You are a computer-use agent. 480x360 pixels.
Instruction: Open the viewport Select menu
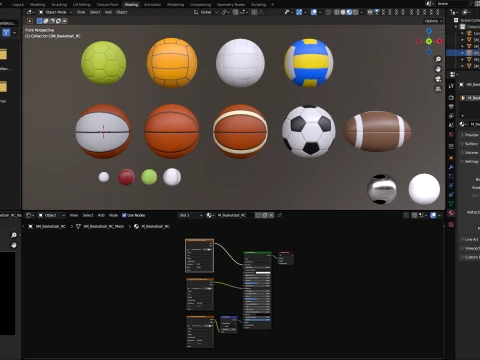coord(95,12)
